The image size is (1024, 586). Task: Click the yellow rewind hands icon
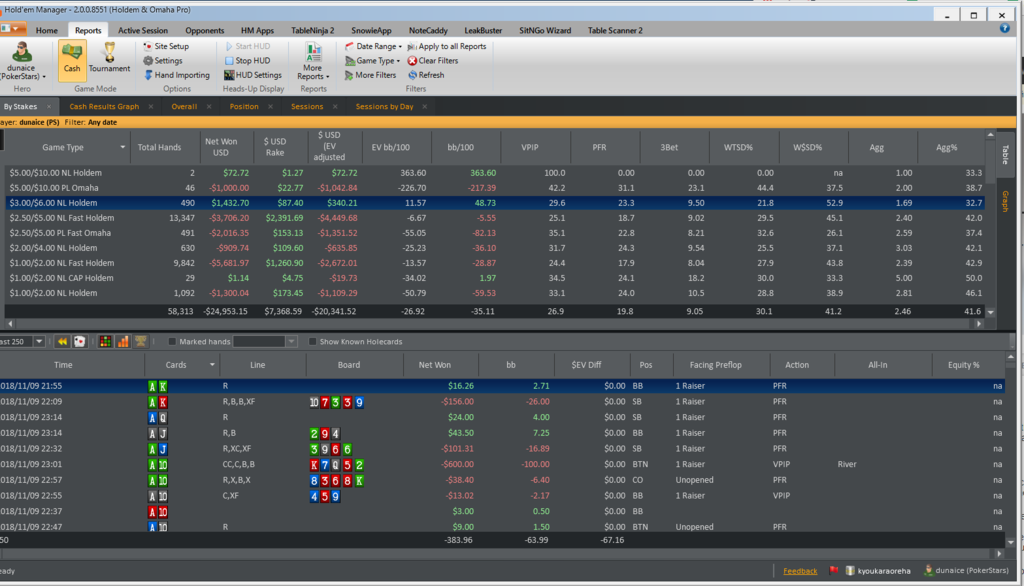click(62, 342)
